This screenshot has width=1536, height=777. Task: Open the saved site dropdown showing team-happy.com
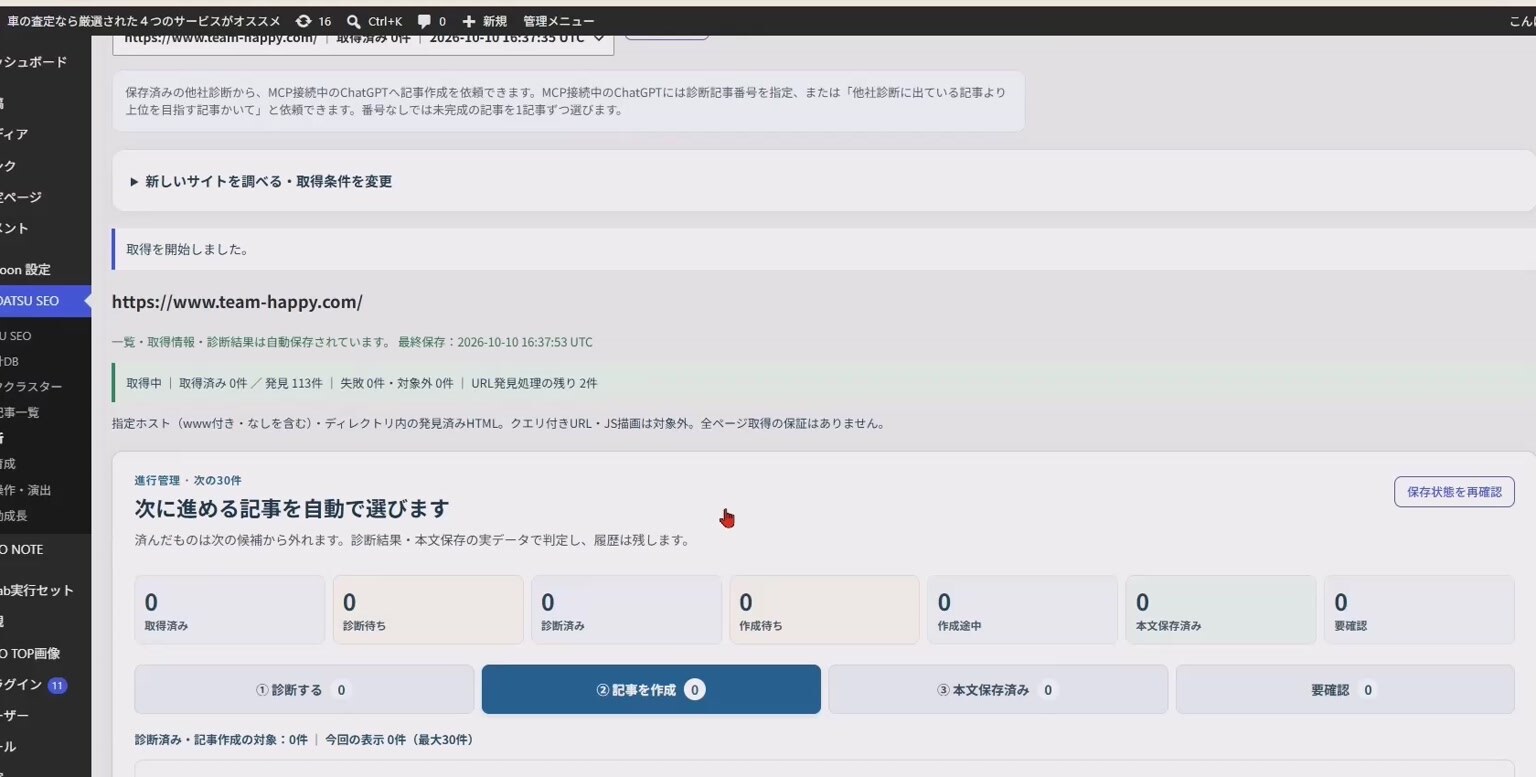coord(363,38)
